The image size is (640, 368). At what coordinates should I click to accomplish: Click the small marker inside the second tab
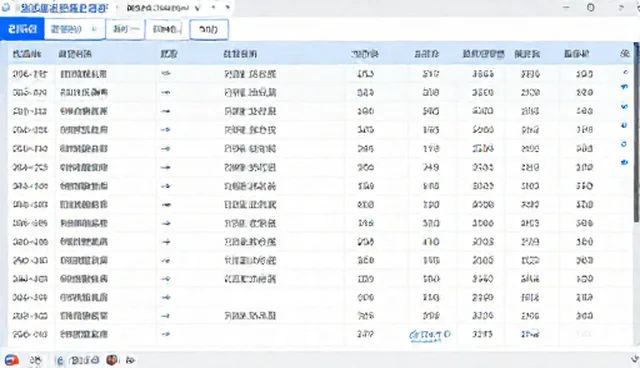pyautogui.click(x=94, y=29)
